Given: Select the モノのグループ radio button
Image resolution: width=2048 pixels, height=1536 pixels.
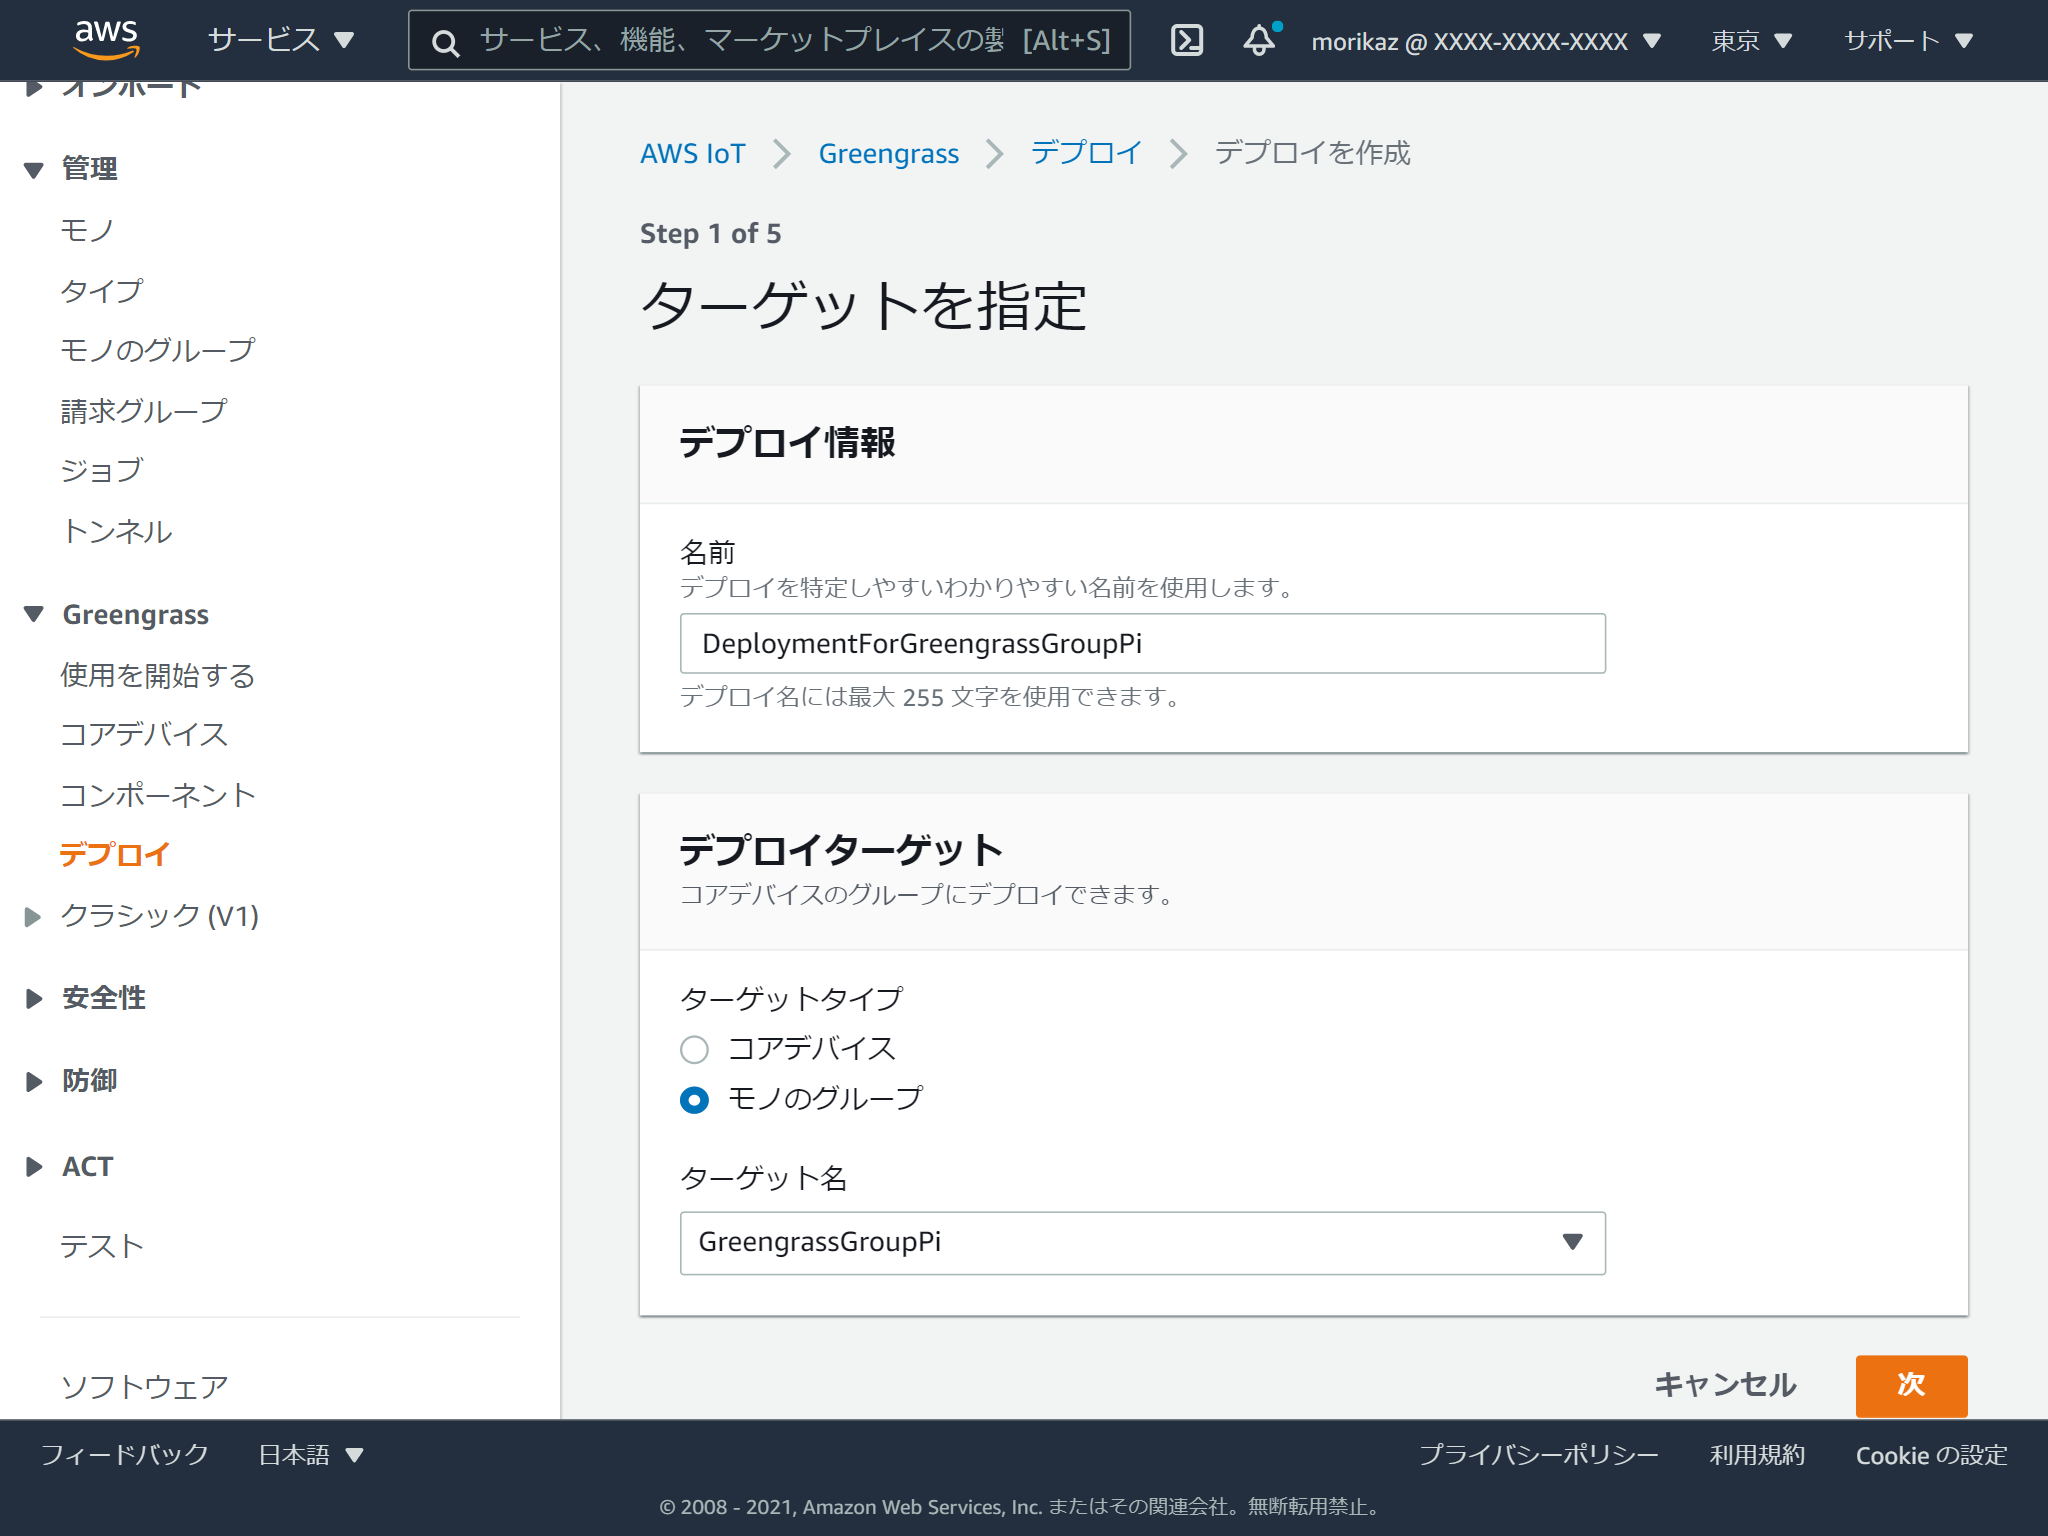Looking at the screenshot, I should (x=694, y=1100).
